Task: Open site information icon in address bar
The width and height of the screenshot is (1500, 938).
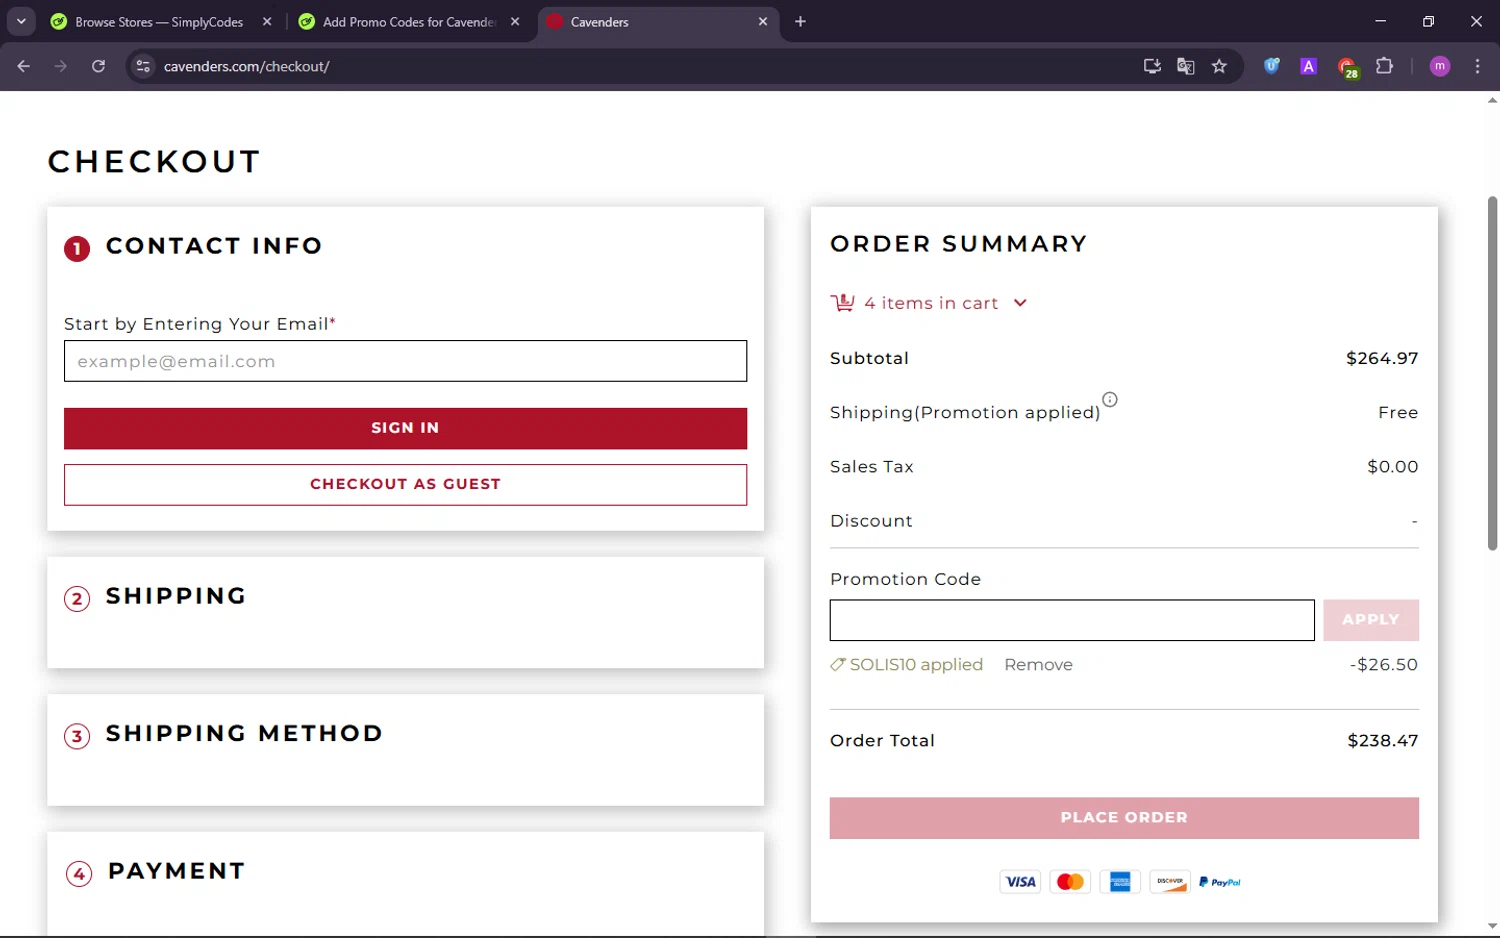Action: point(143,66)
